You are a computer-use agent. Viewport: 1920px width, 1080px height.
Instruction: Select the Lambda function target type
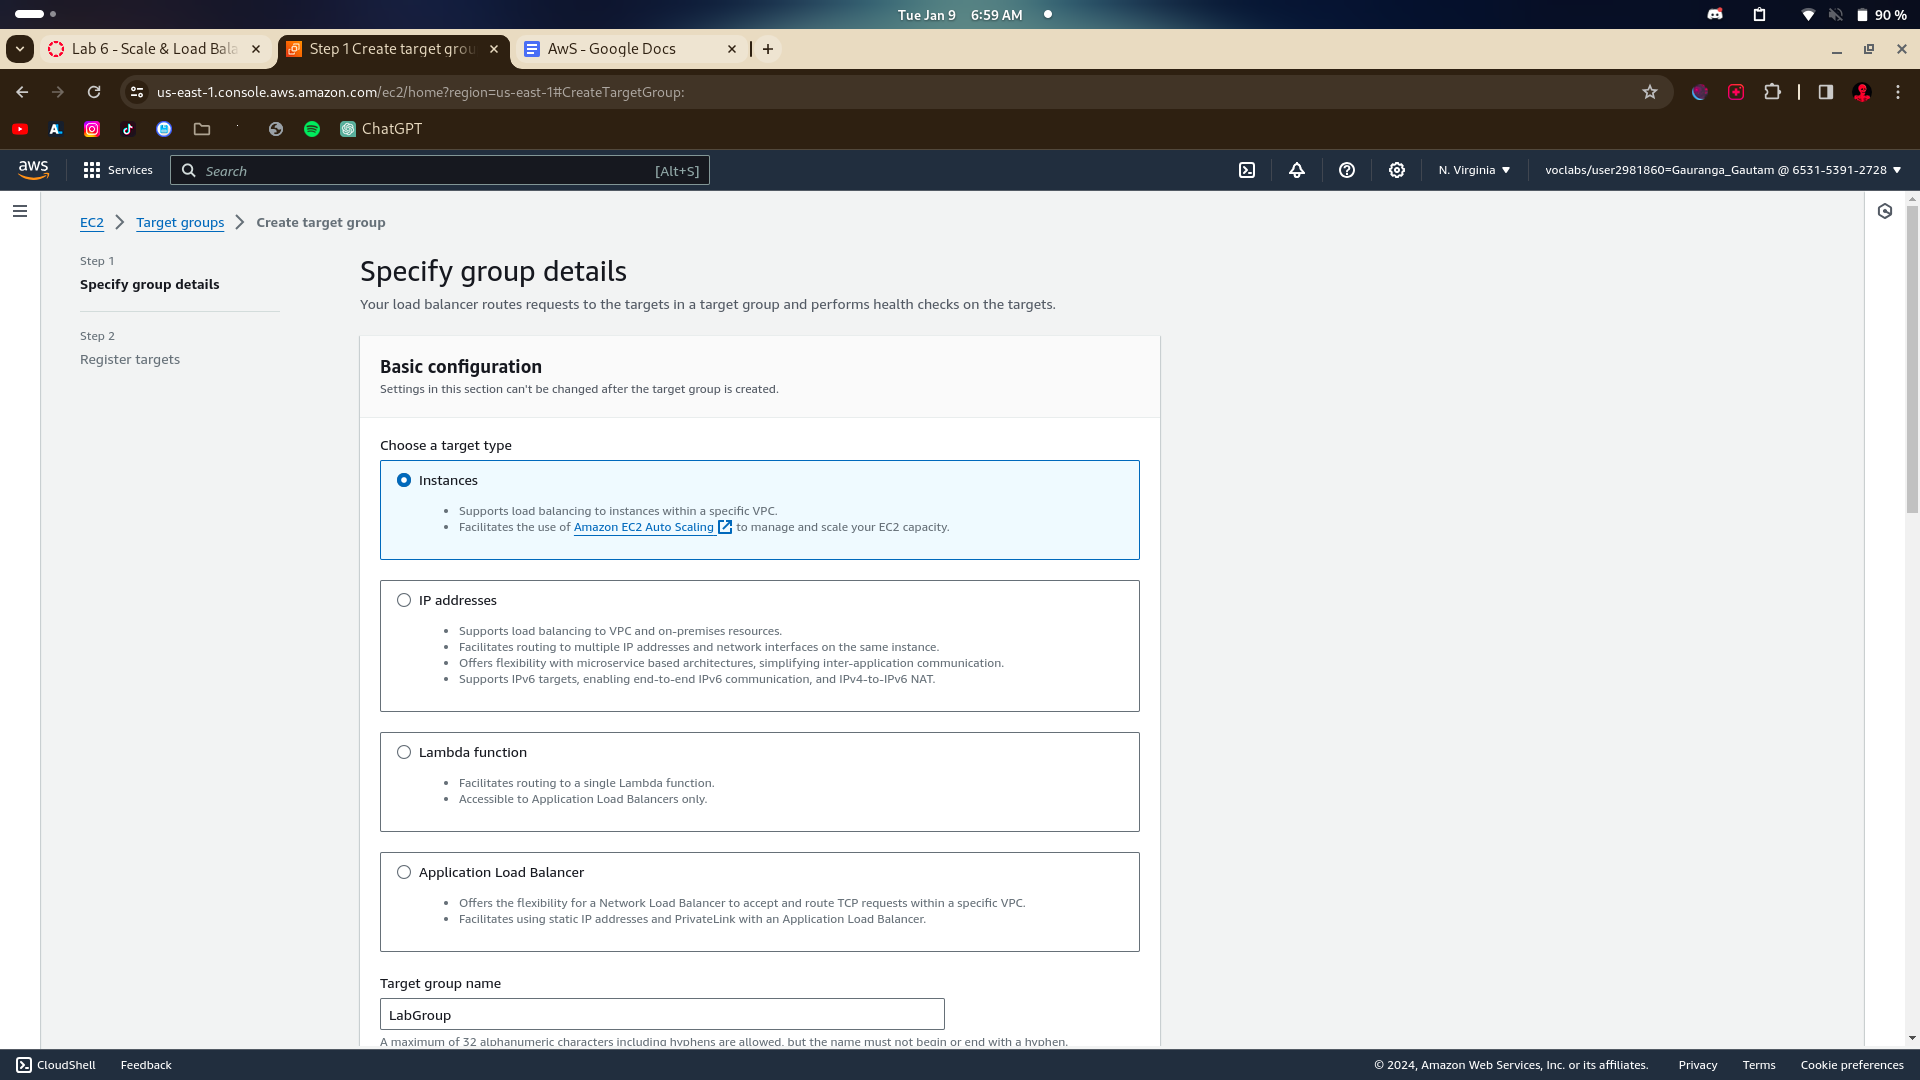coord(404,752)
